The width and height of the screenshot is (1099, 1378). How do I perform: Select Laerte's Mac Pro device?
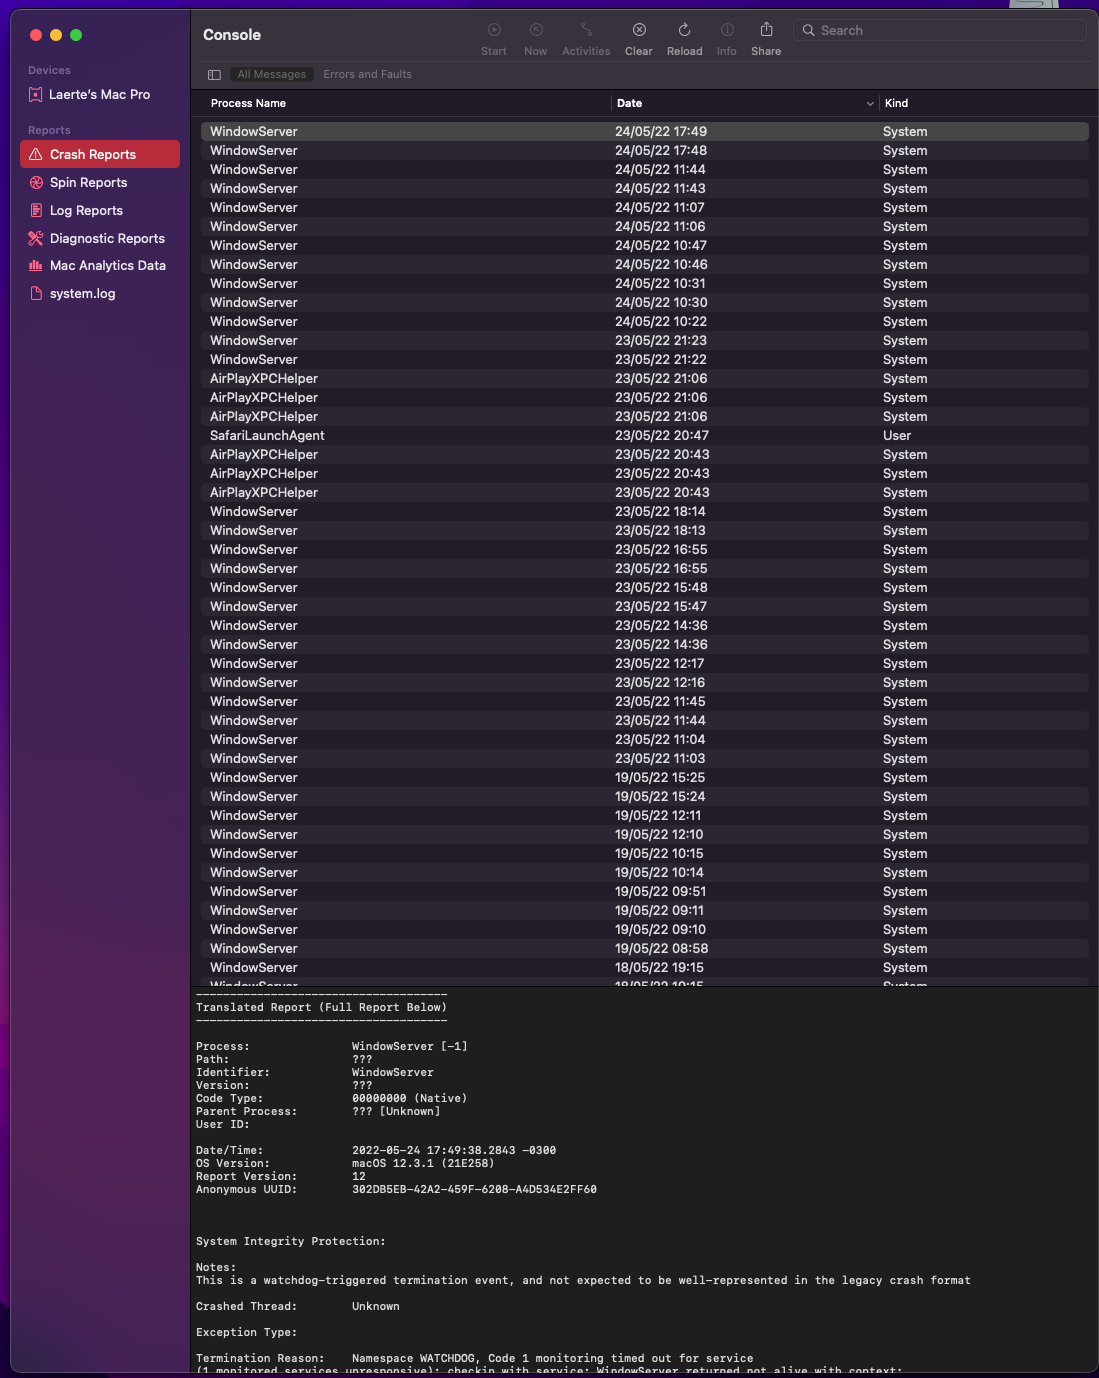(x=100, y=94)
